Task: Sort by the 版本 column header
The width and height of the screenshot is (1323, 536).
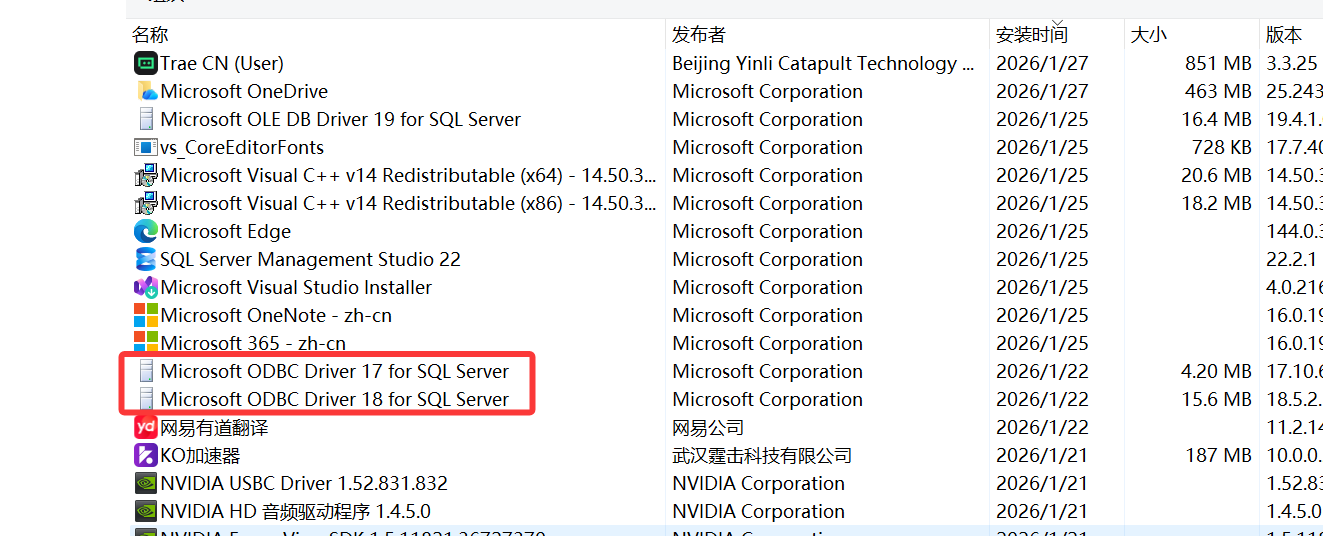Action: [x=1284, y=34]
